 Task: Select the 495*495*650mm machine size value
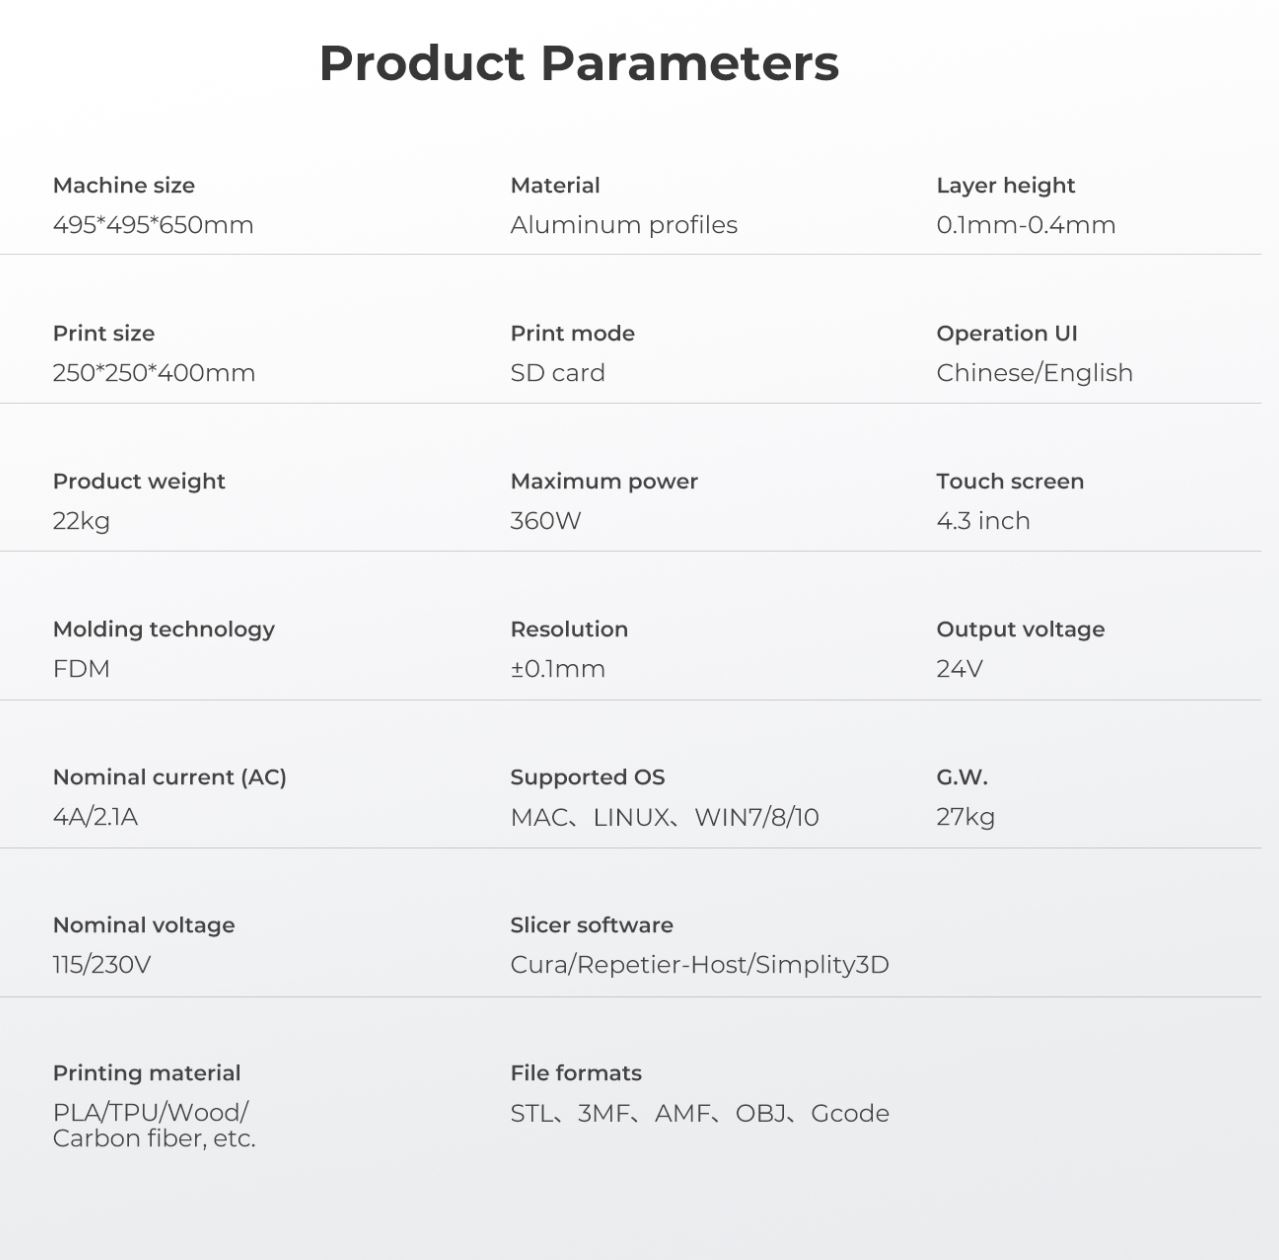coord(153,225)
